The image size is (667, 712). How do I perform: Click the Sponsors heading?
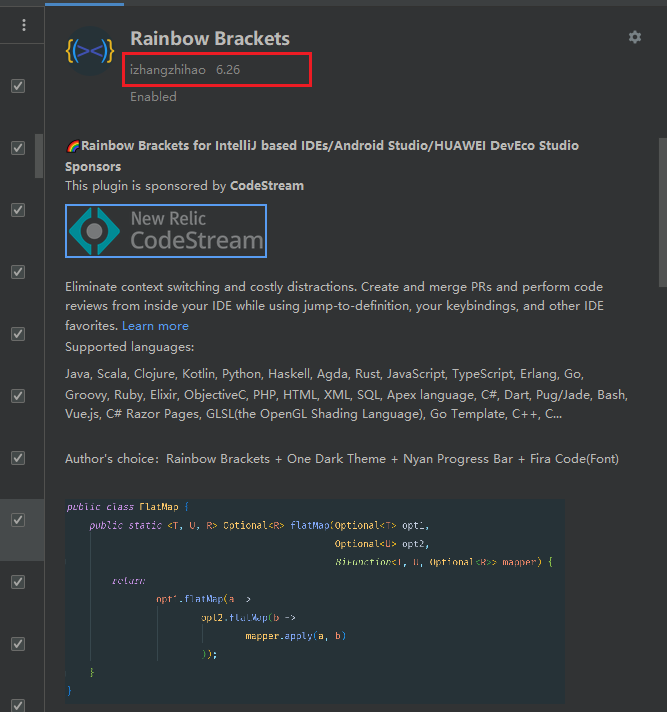(x=93, y=167)
